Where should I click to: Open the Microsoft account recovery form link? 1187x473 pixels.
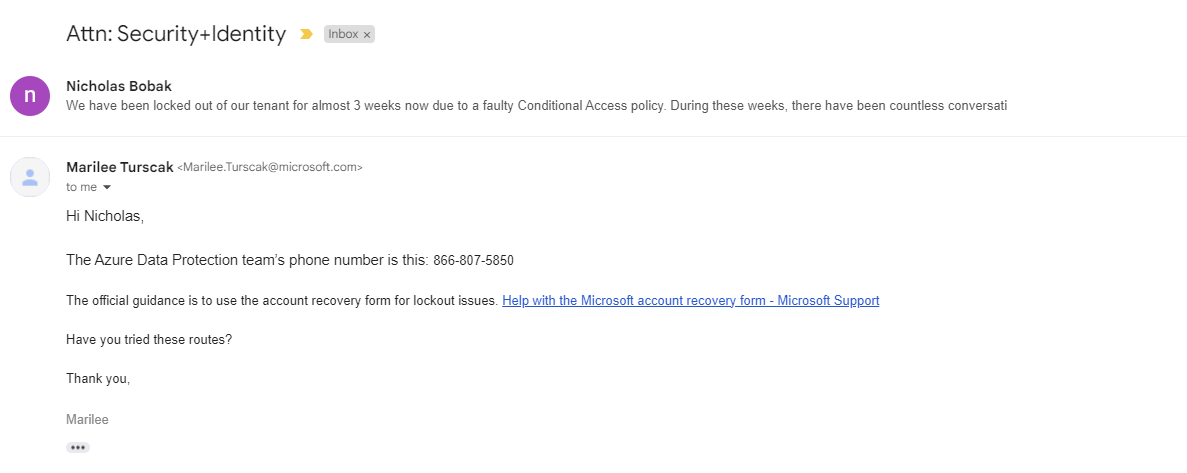click(690, 300)
